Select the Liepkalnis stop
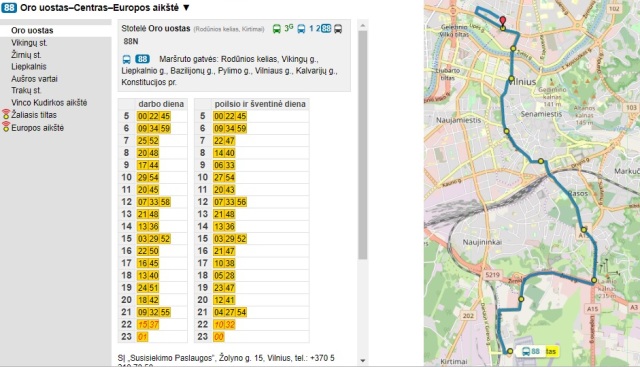This screenshot has height=367, width=640. tap(29, 67)
